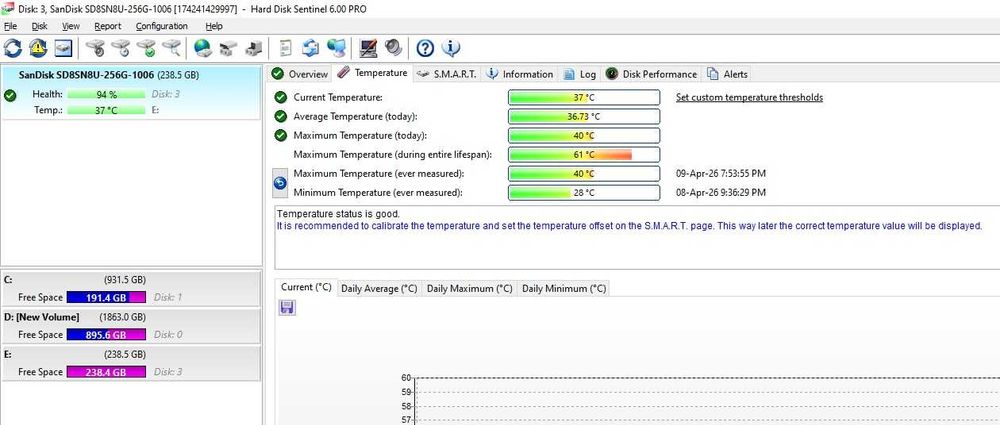Open the Alerts tab

click(x=727, y=74)
